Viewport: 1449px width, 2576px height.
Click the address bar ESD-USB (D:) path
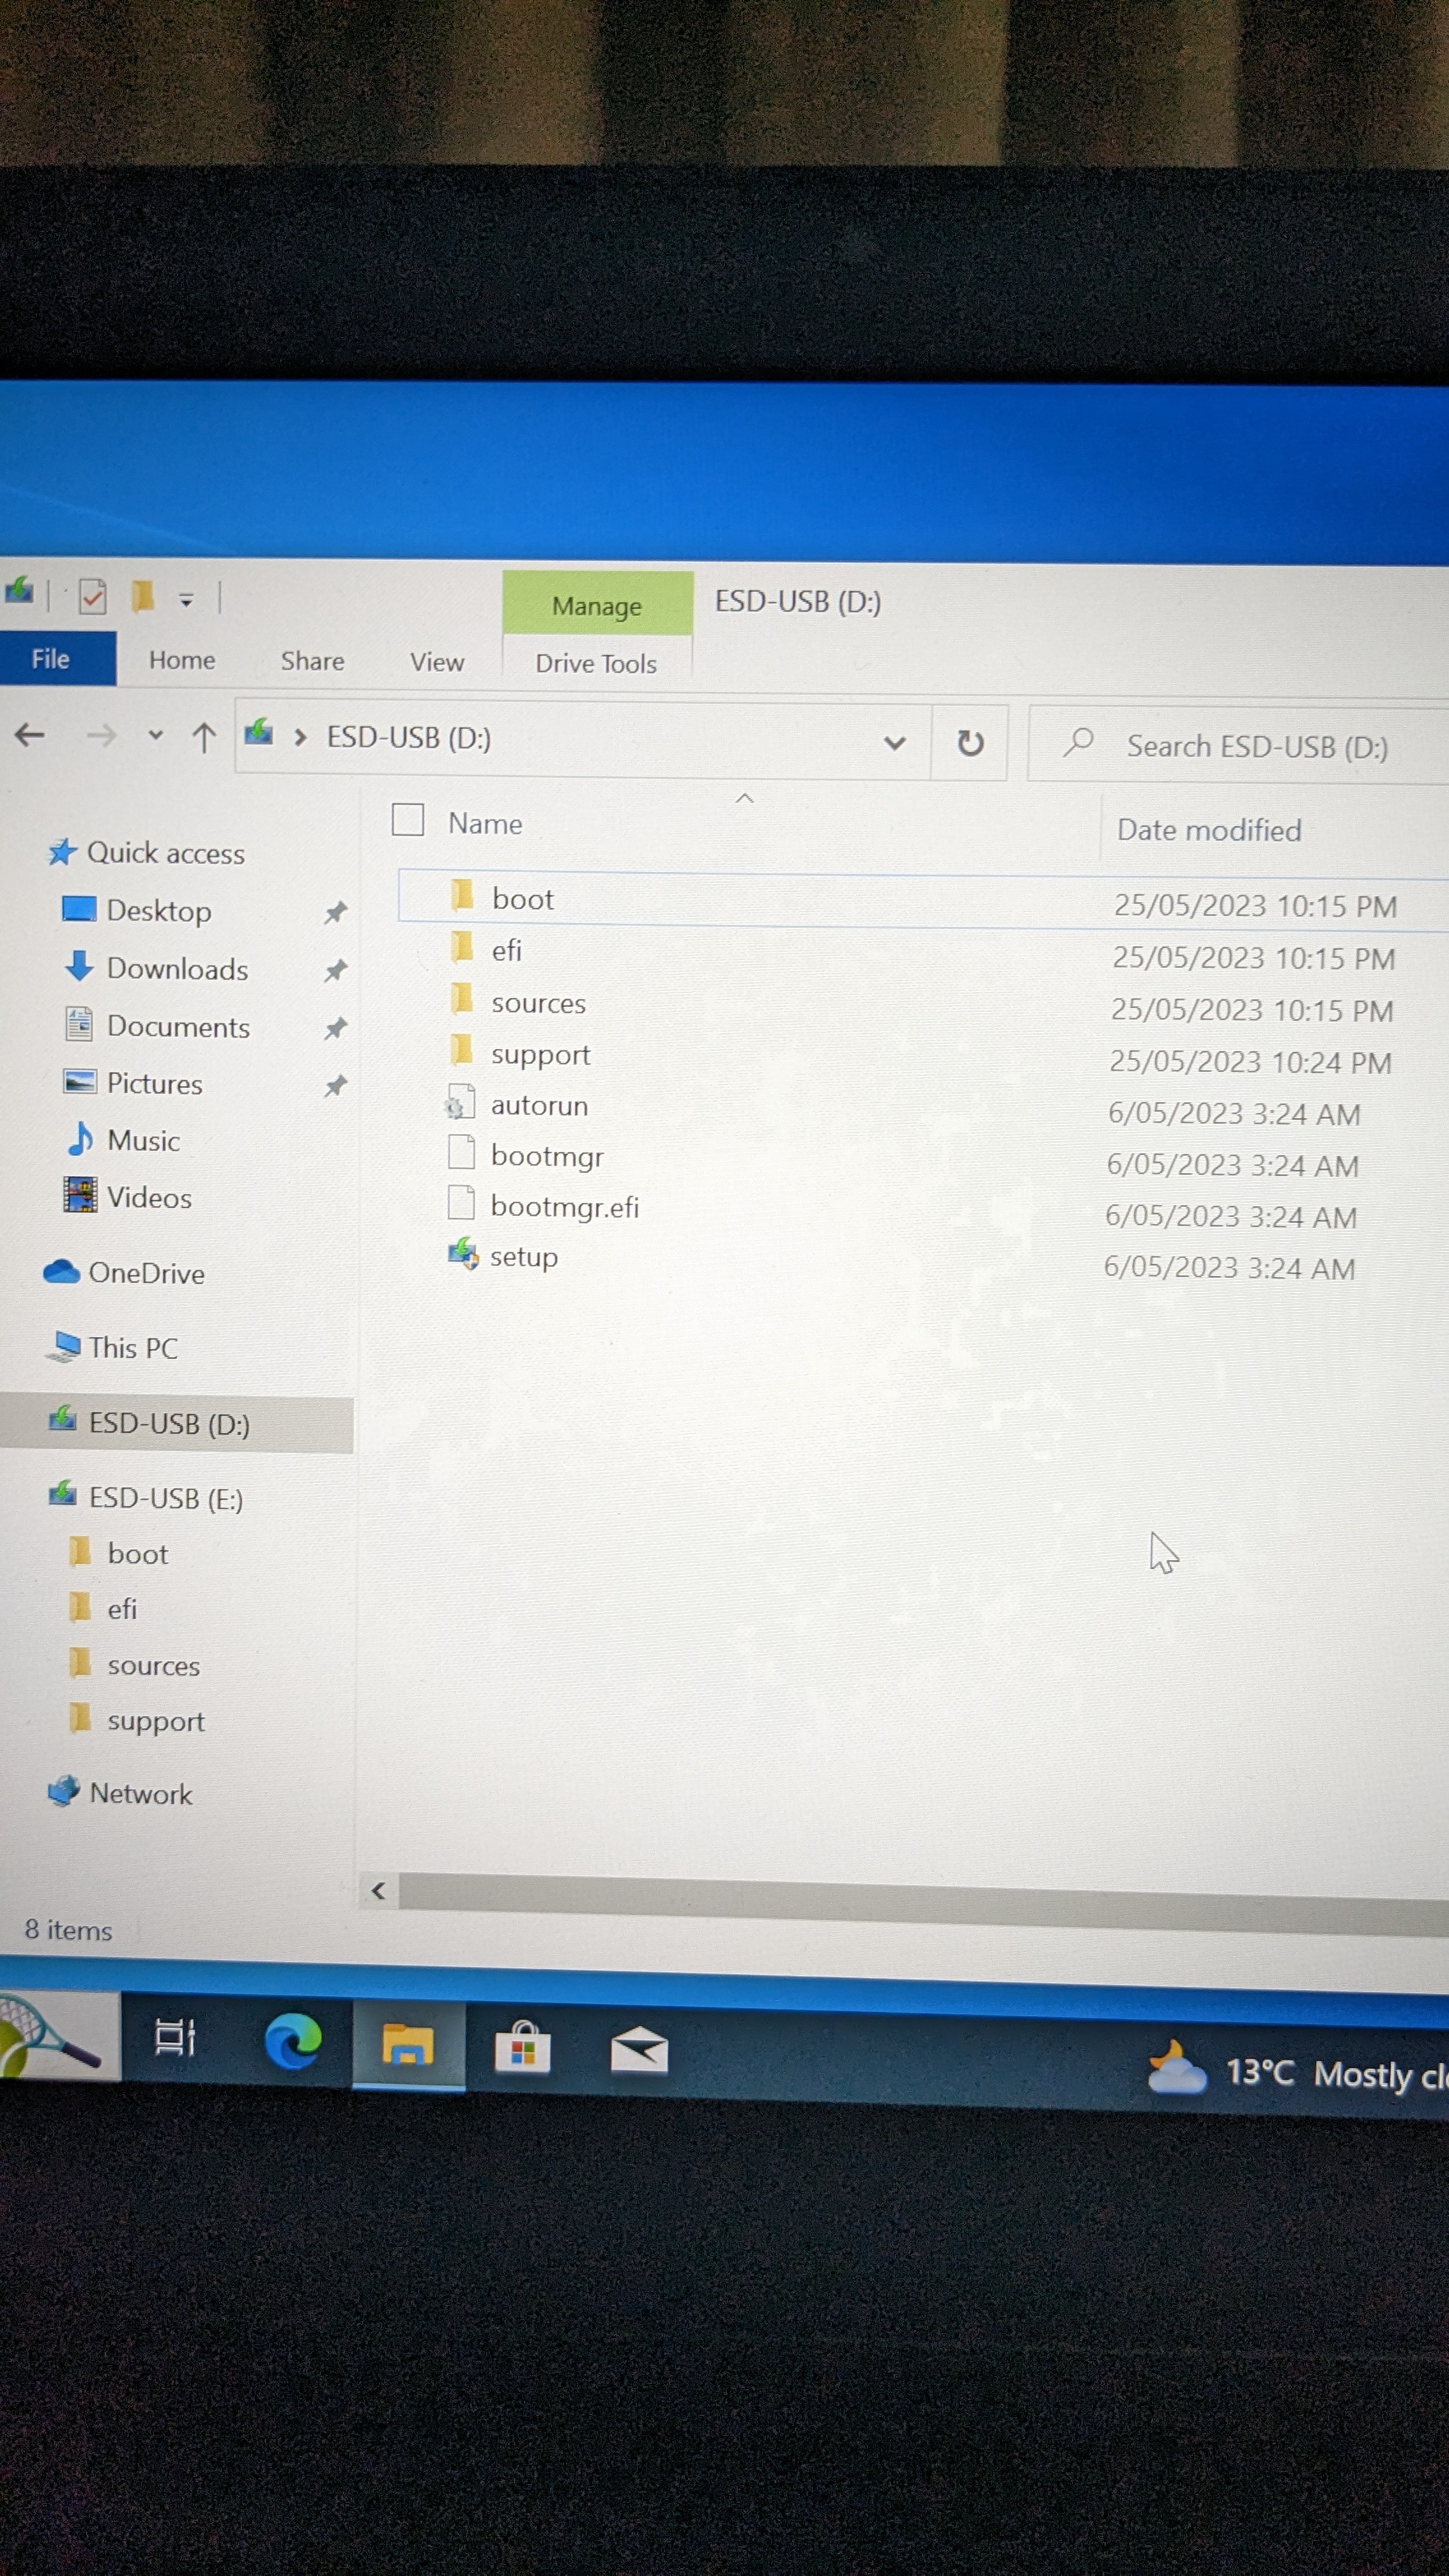point(409,738)
